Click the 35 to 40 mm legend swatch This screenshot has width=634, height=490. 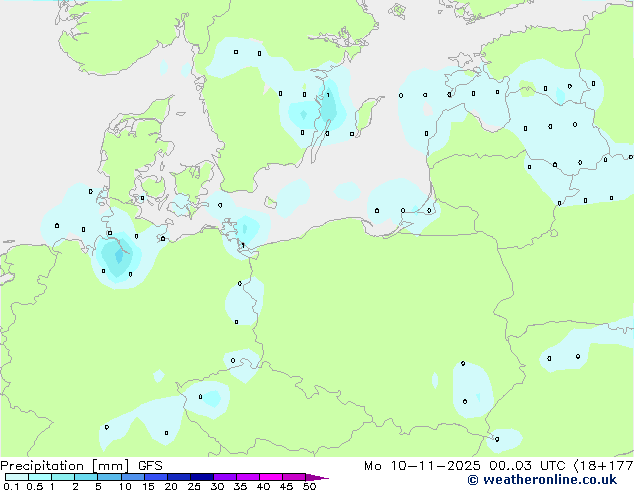pyautogui.click(x=247, y=477)
